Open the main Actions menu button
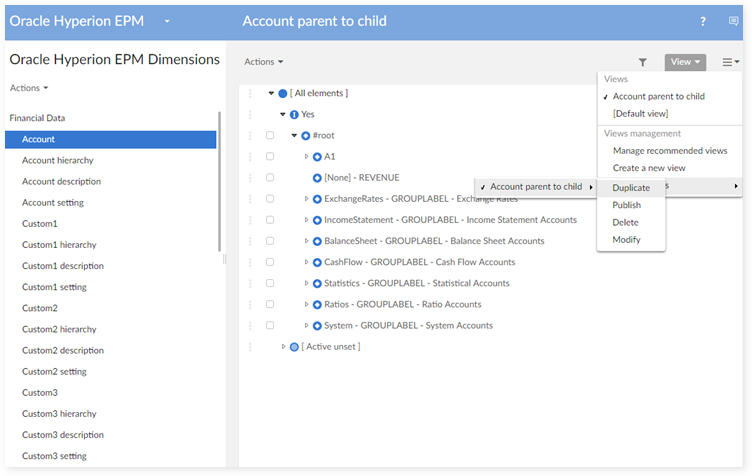Screen dimensions: 752x476 pos(264,62)
